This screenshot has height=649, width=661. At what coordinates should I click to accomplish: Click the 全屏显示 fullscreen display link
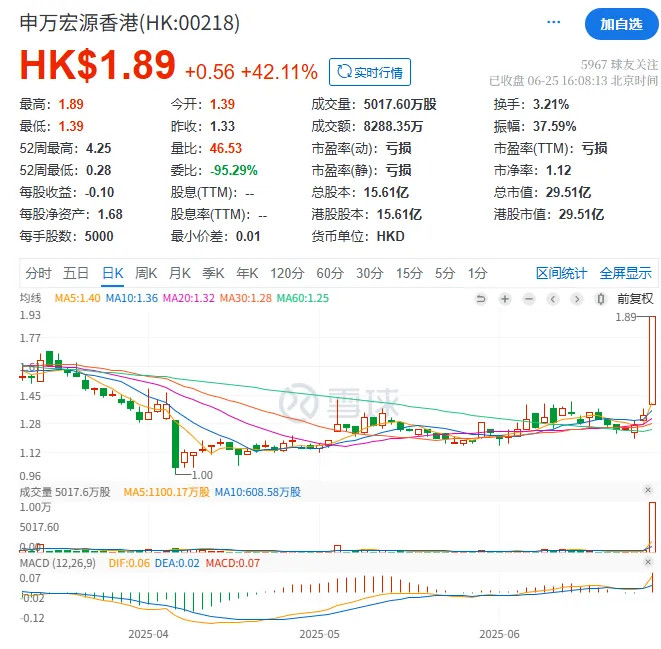[626, 273]
